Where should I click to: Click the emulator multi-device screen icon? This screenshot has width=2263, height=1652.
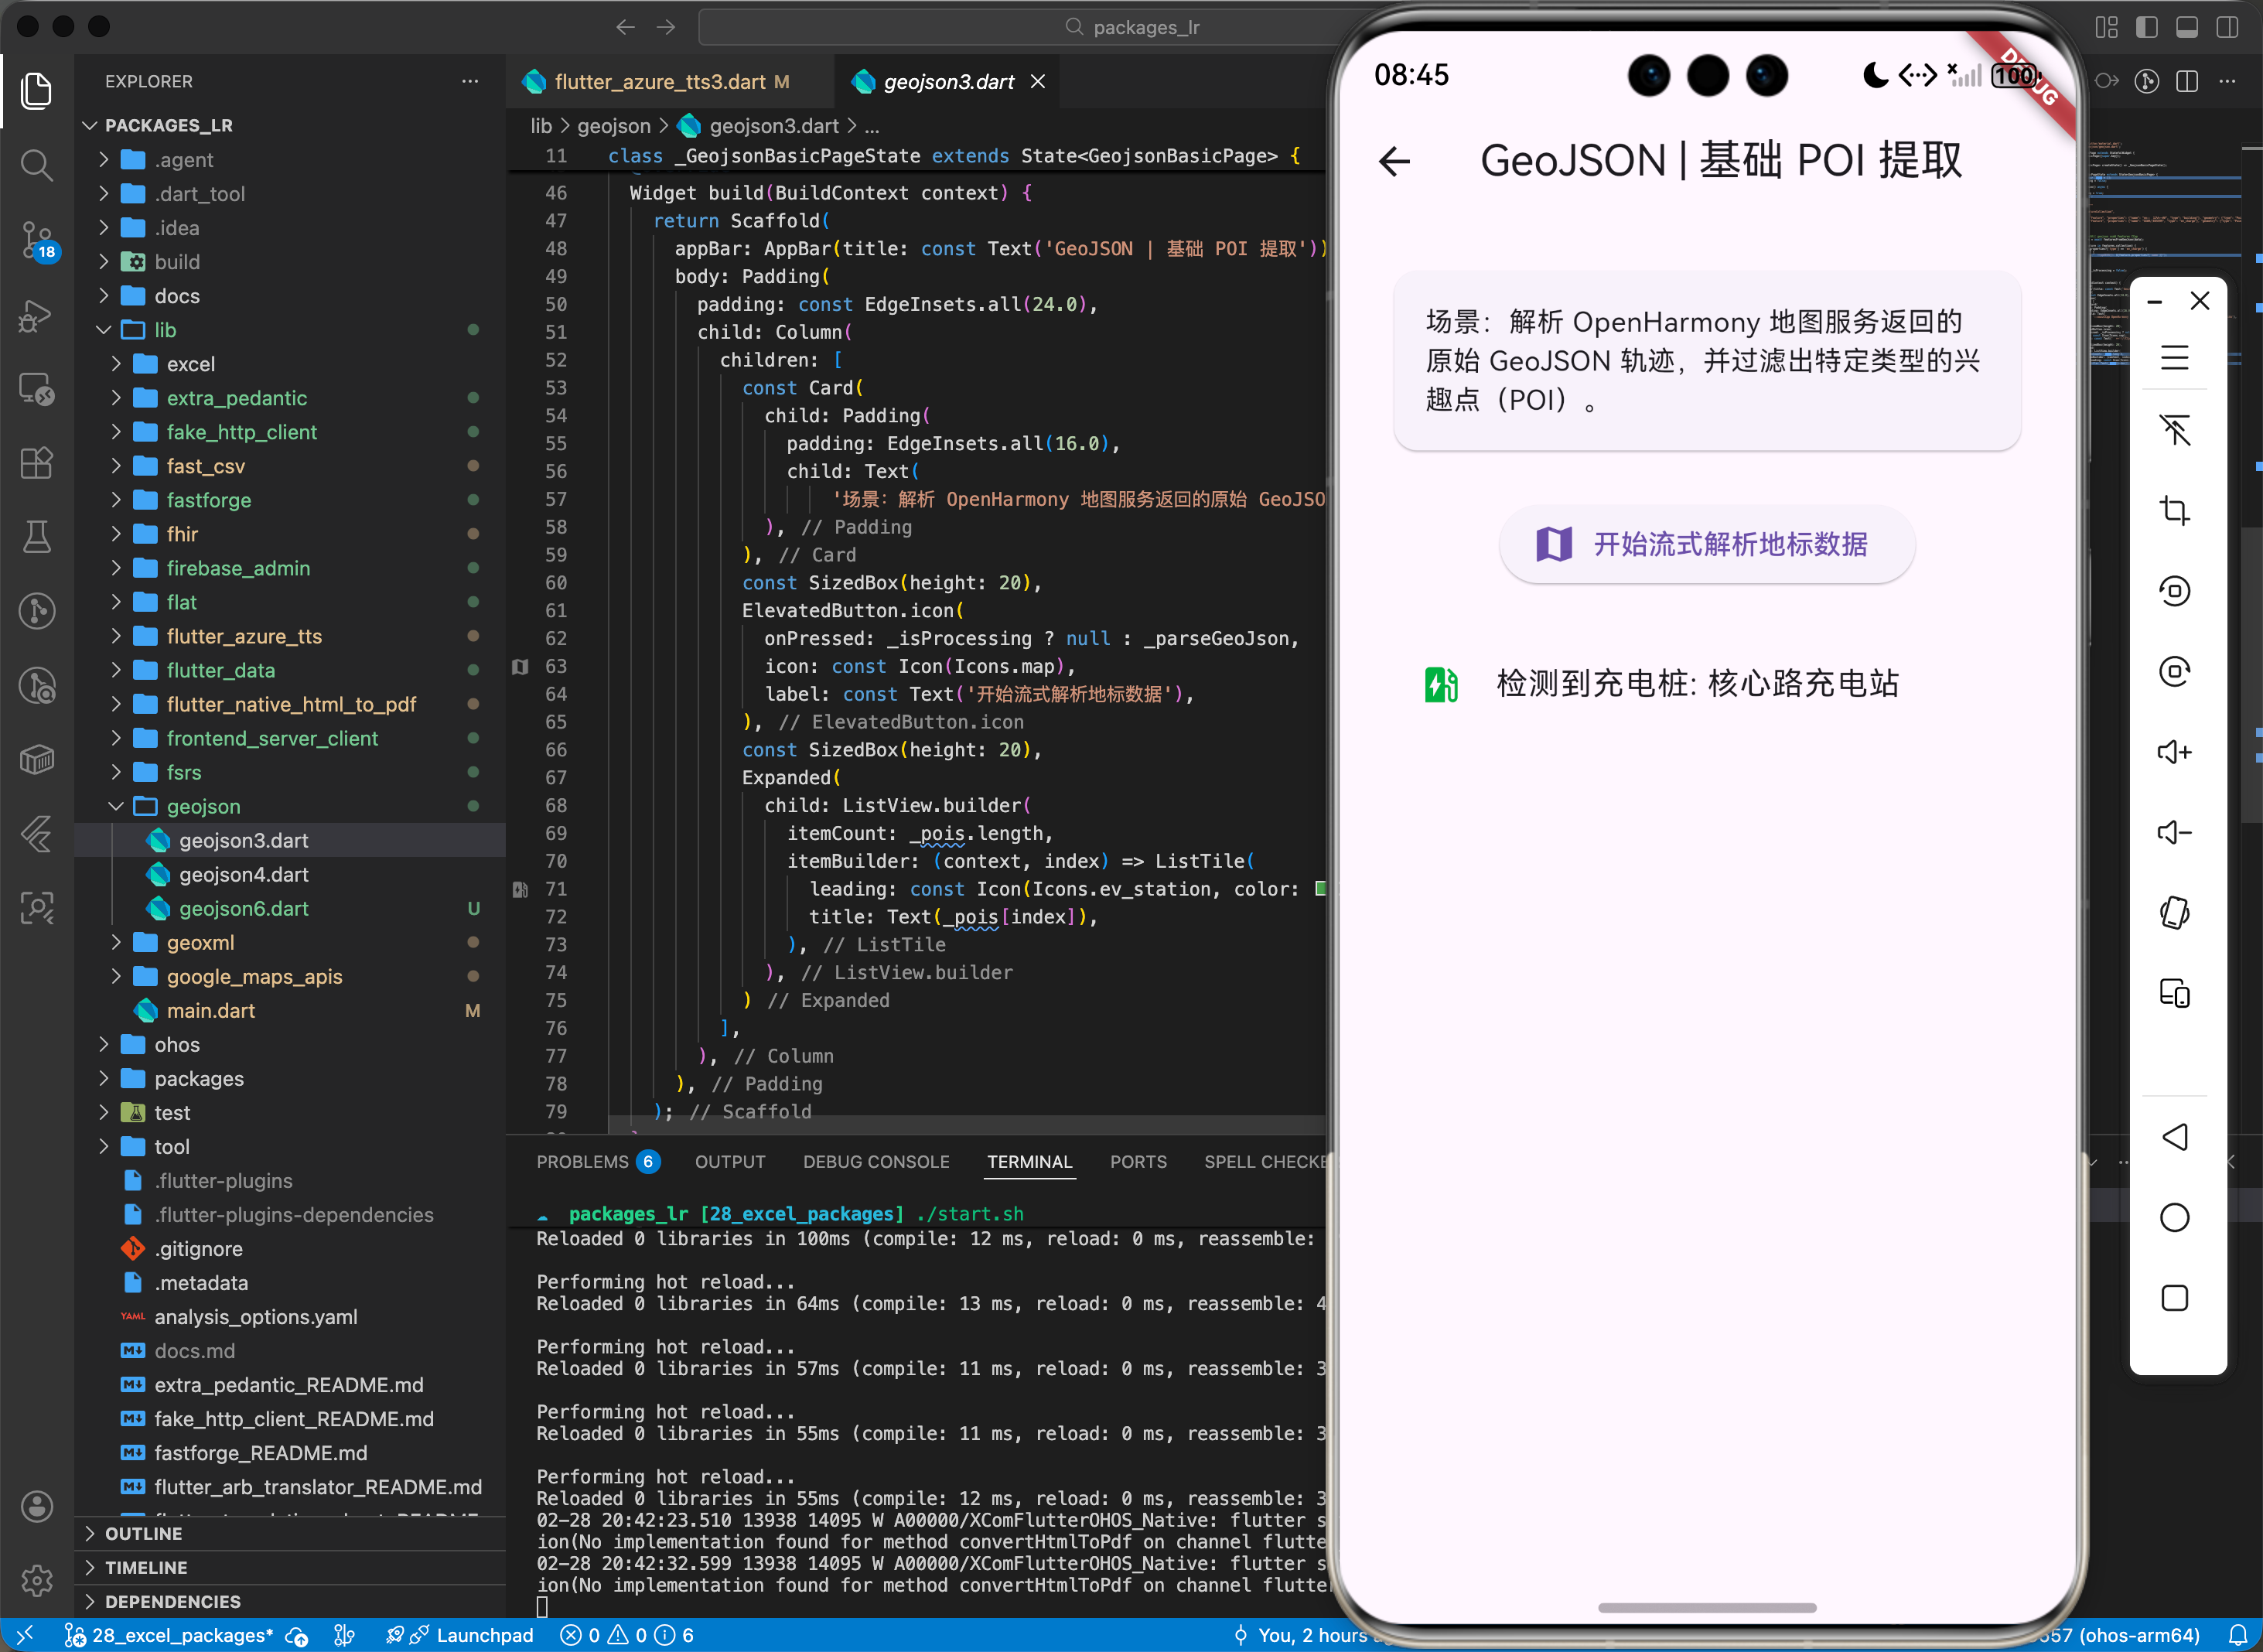point(2175,993)
